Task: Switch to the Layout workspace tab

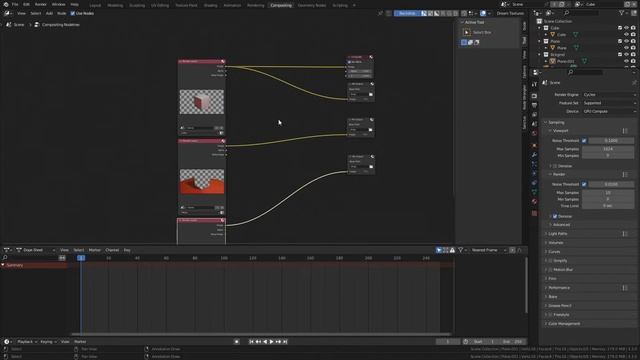Action: 95,5
